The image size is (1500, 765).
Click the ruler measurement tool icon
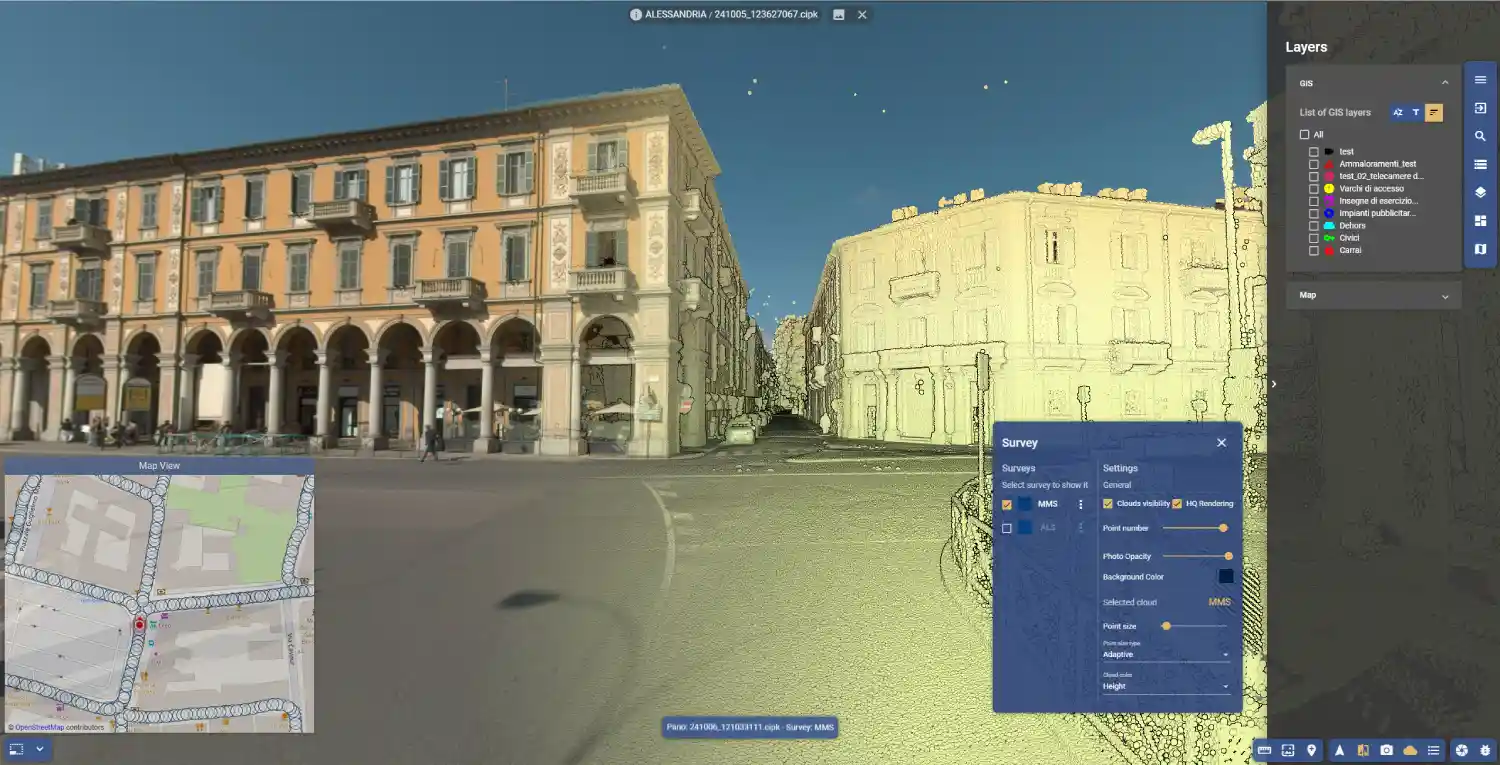tap(1264, 750)
